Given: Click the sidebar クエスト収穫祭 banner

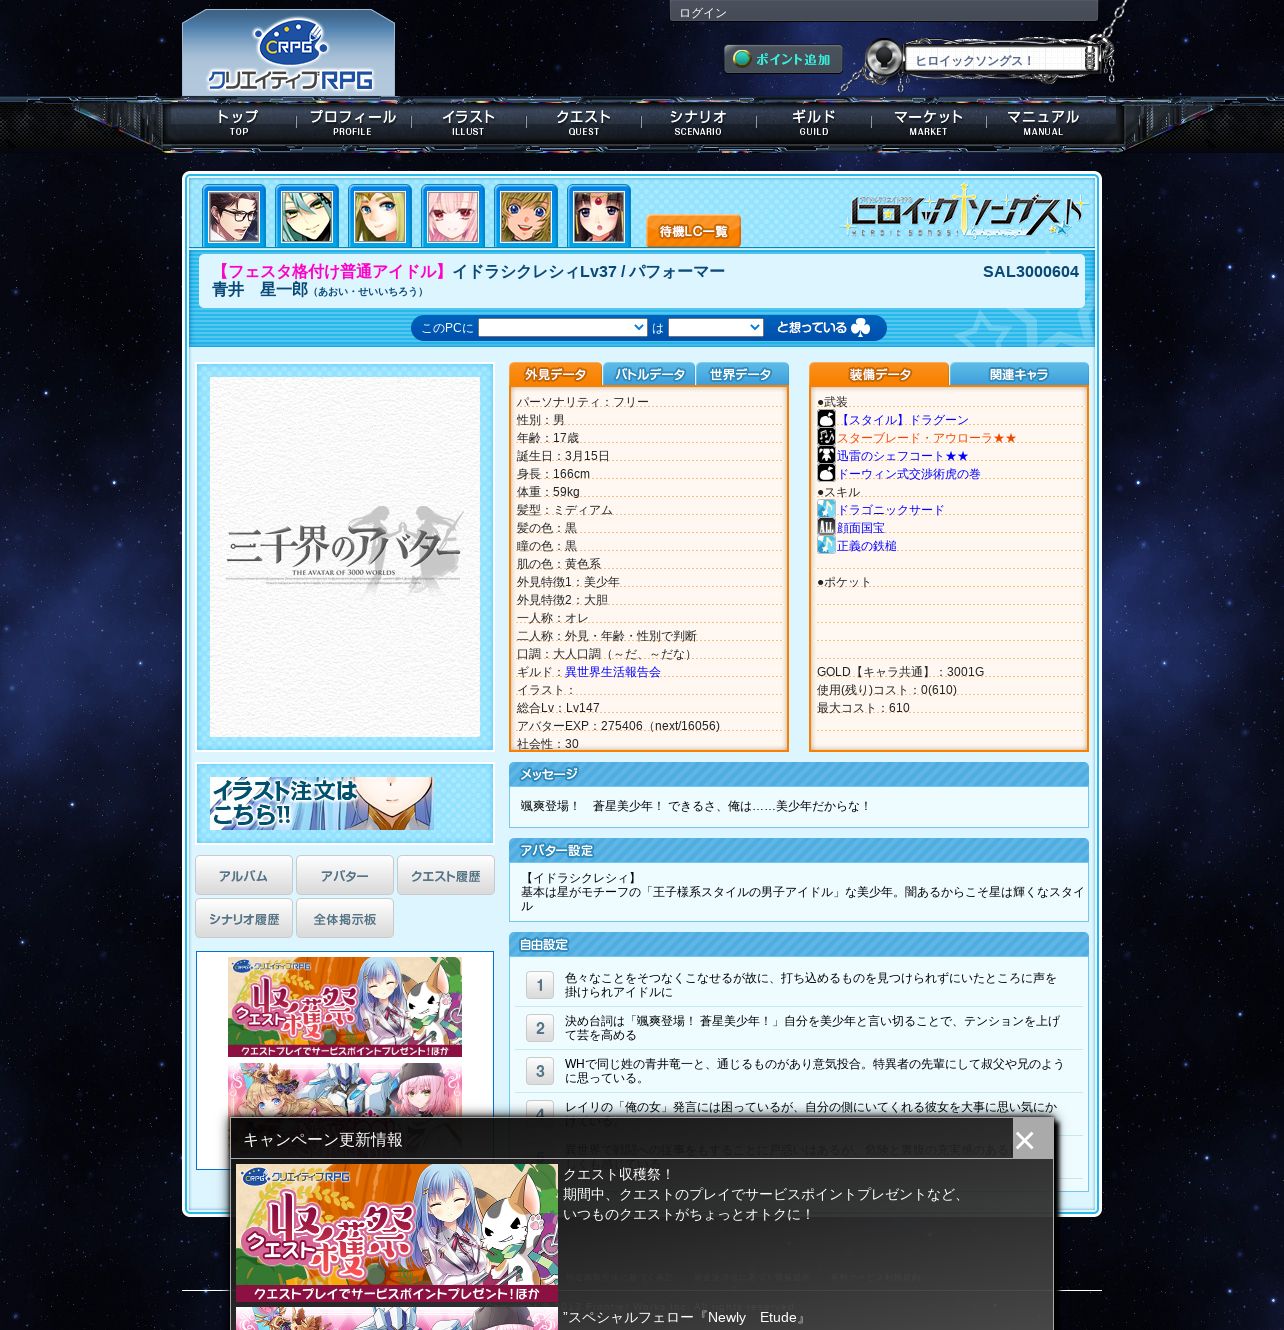Looking at the screenshot, I should point(345,1007).
